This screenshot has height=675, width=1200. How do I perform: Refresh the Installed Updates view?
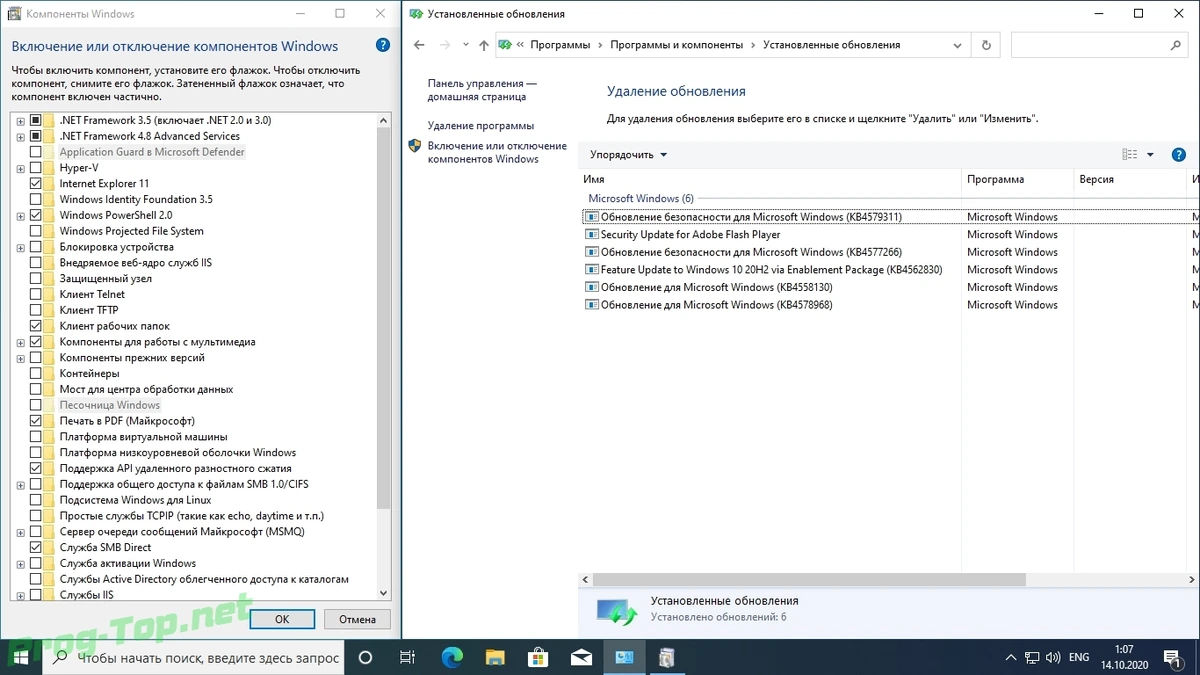pos(986,45)
